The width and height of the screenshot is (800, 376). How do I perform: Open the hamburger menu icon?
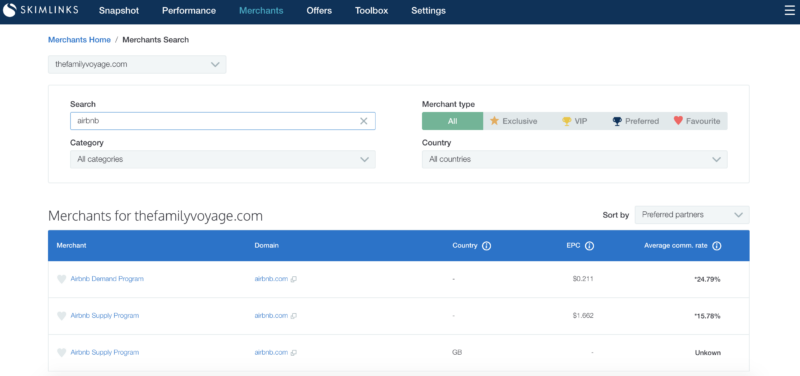[x=789, y=11]
